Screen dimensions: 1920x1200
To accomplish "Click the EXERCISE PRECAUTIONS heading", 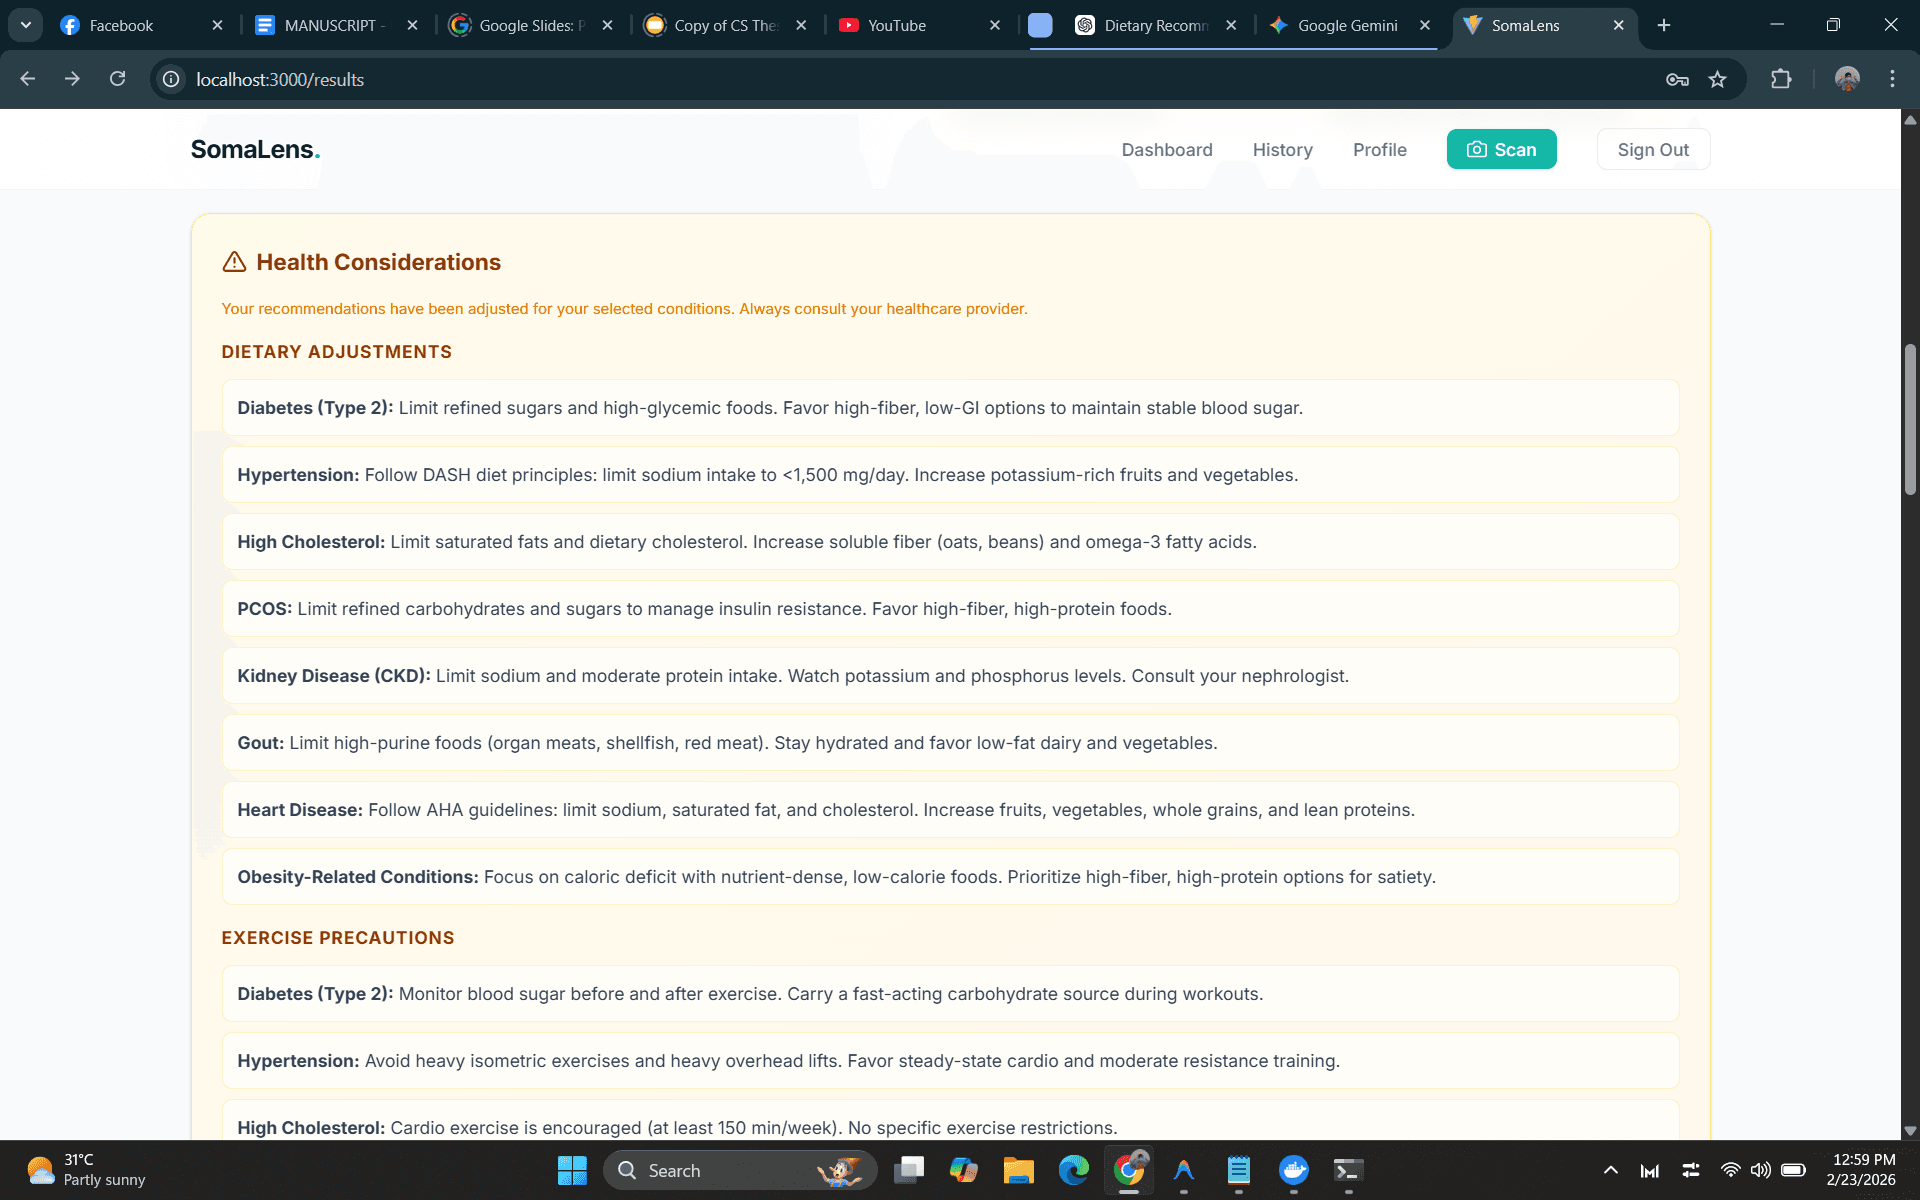I will click(x=337, y=937).
